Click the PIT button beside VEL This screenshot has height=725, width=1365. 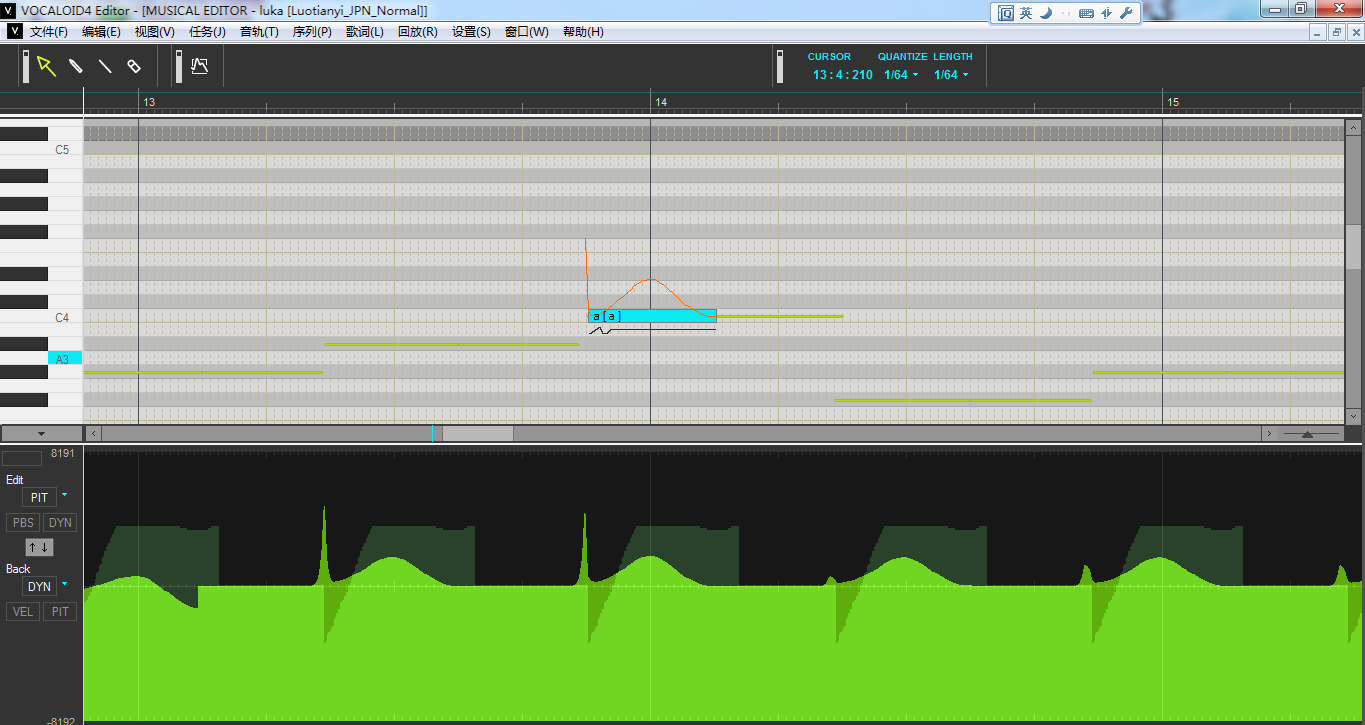[x=60, y=611]
